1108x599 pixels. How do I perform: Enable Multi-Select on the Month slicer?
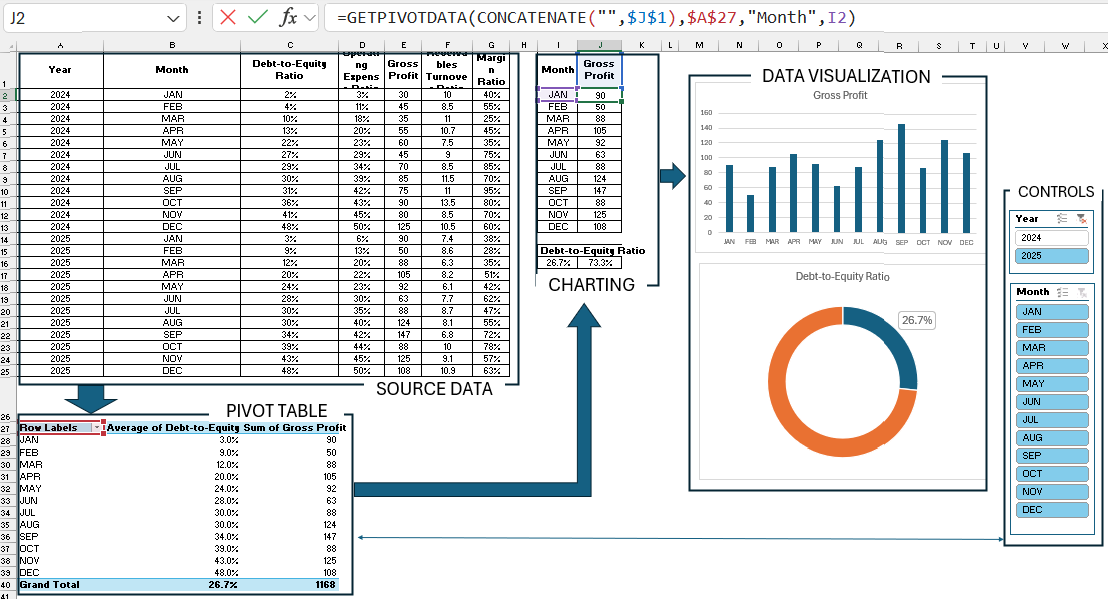(x=1061, y=291)
